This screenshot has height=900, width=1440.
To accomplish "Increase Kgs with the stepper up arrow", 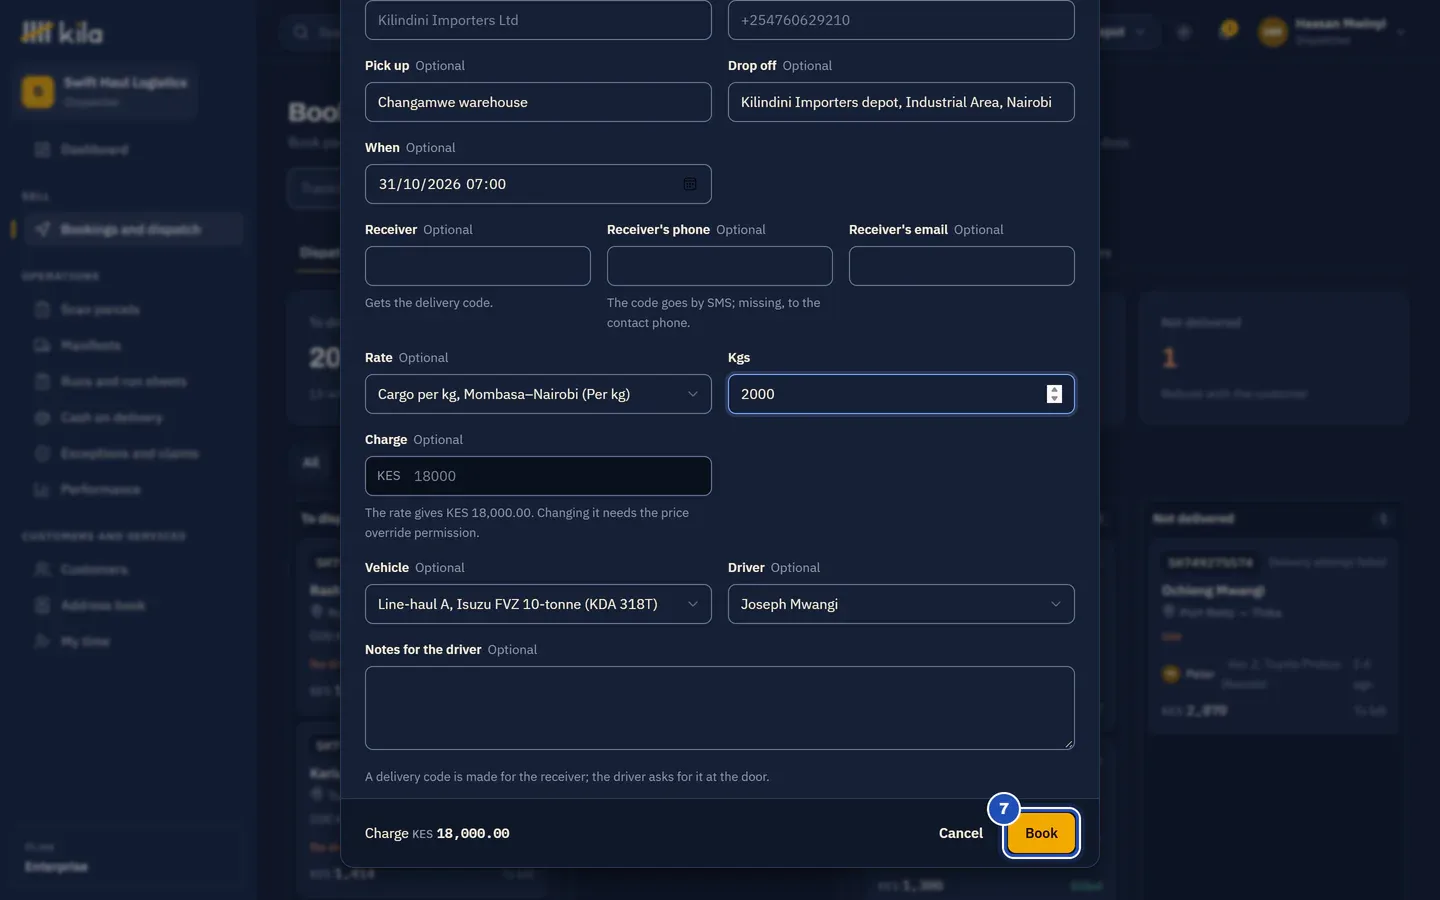I will [x=1054, y=389].
